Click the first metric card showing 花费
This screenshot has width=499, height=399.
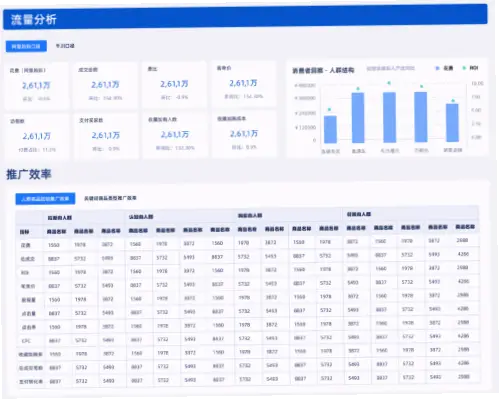click(36, 86)
